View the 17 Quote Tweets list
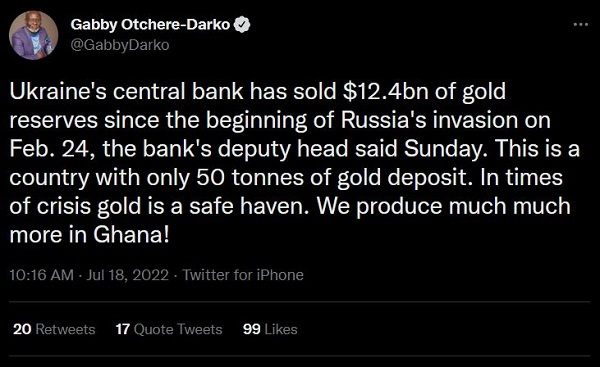This screenshot has height=367, width=600. pyautogui.click(x=169, y=329)
